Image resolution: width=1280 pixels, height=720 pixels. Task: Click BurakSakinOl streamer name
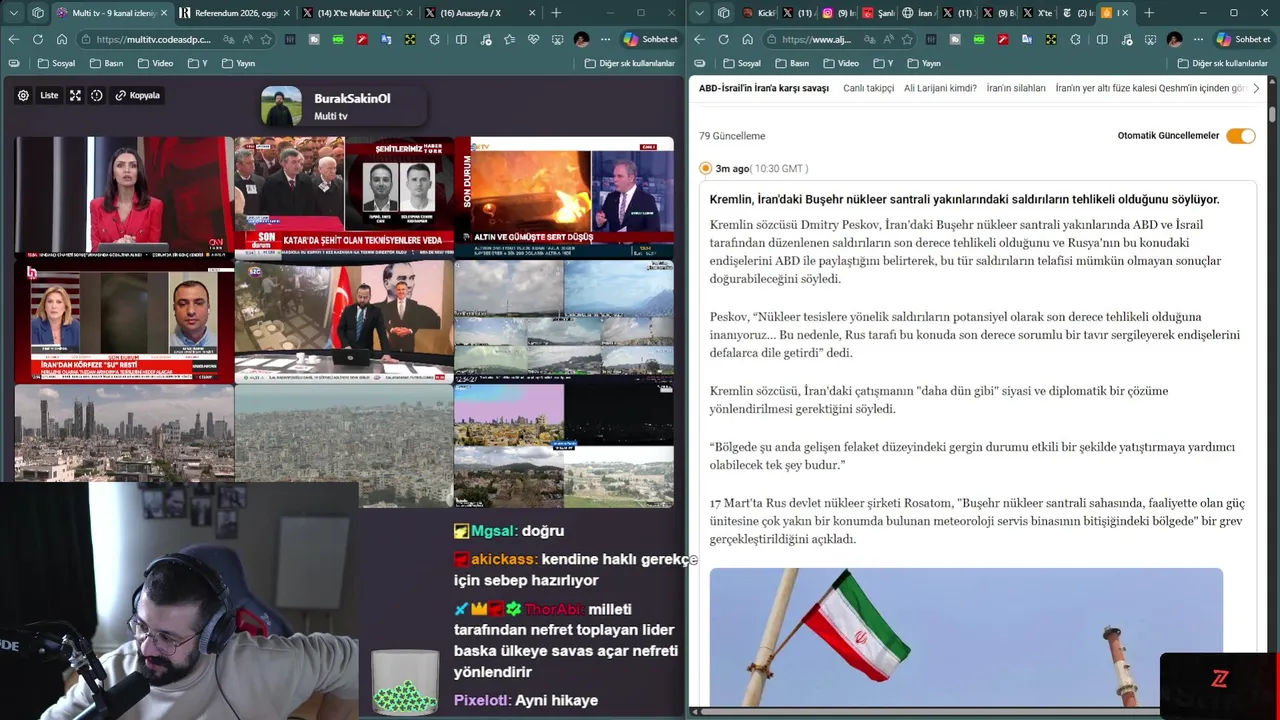click(352, 99)
